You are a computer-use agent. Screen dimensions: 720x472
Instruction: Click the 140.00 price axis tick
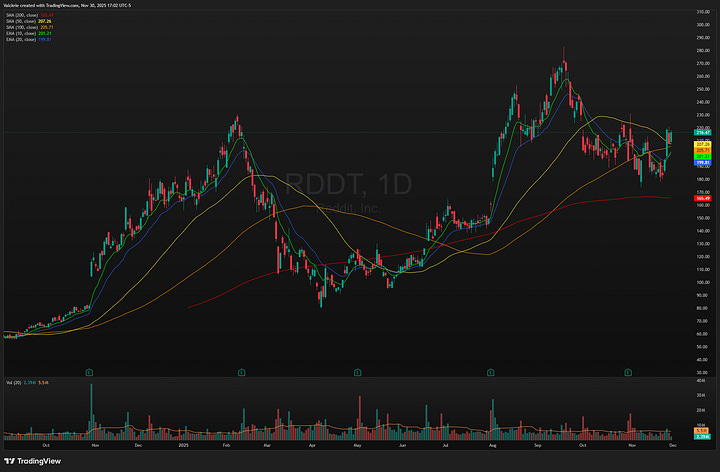tap(703, 231)
